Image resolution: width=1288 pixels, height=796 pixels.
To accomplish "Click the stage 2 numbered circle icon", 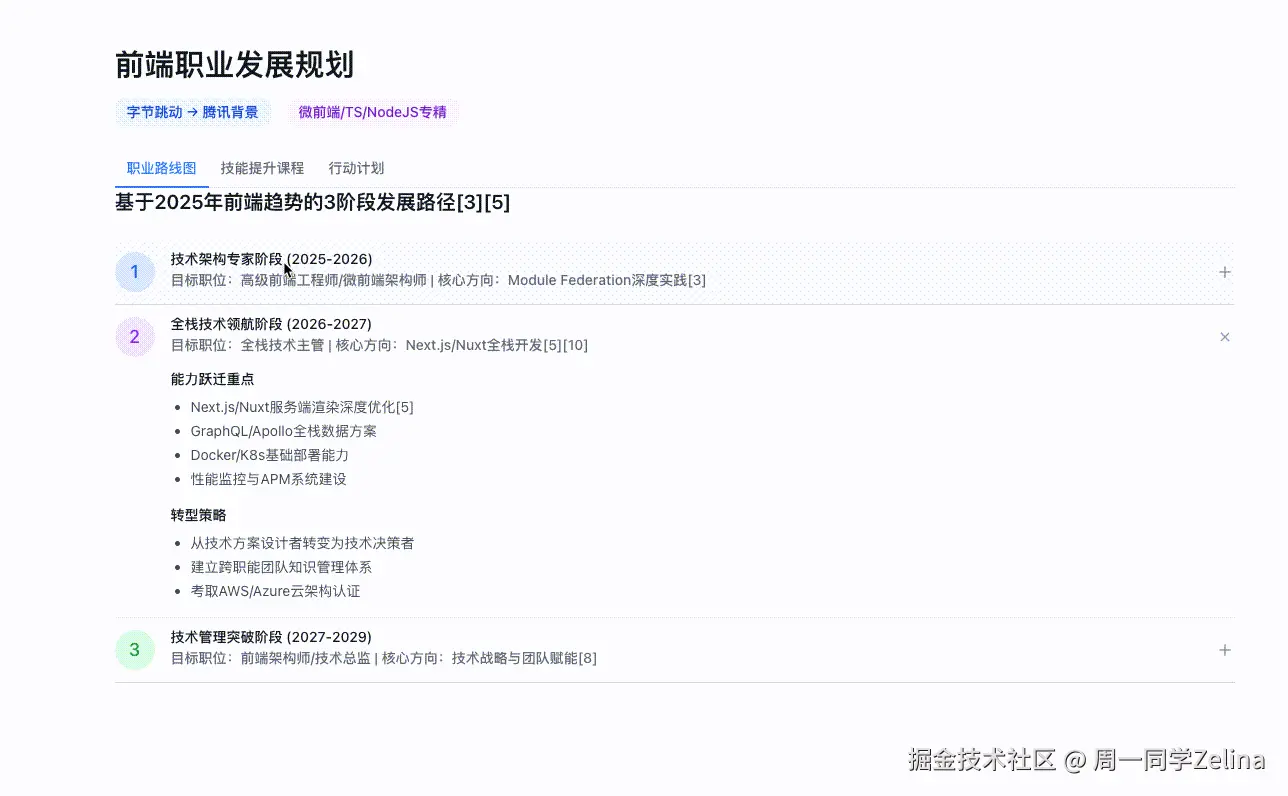I will pyautogui.click(x=135, y=336).
